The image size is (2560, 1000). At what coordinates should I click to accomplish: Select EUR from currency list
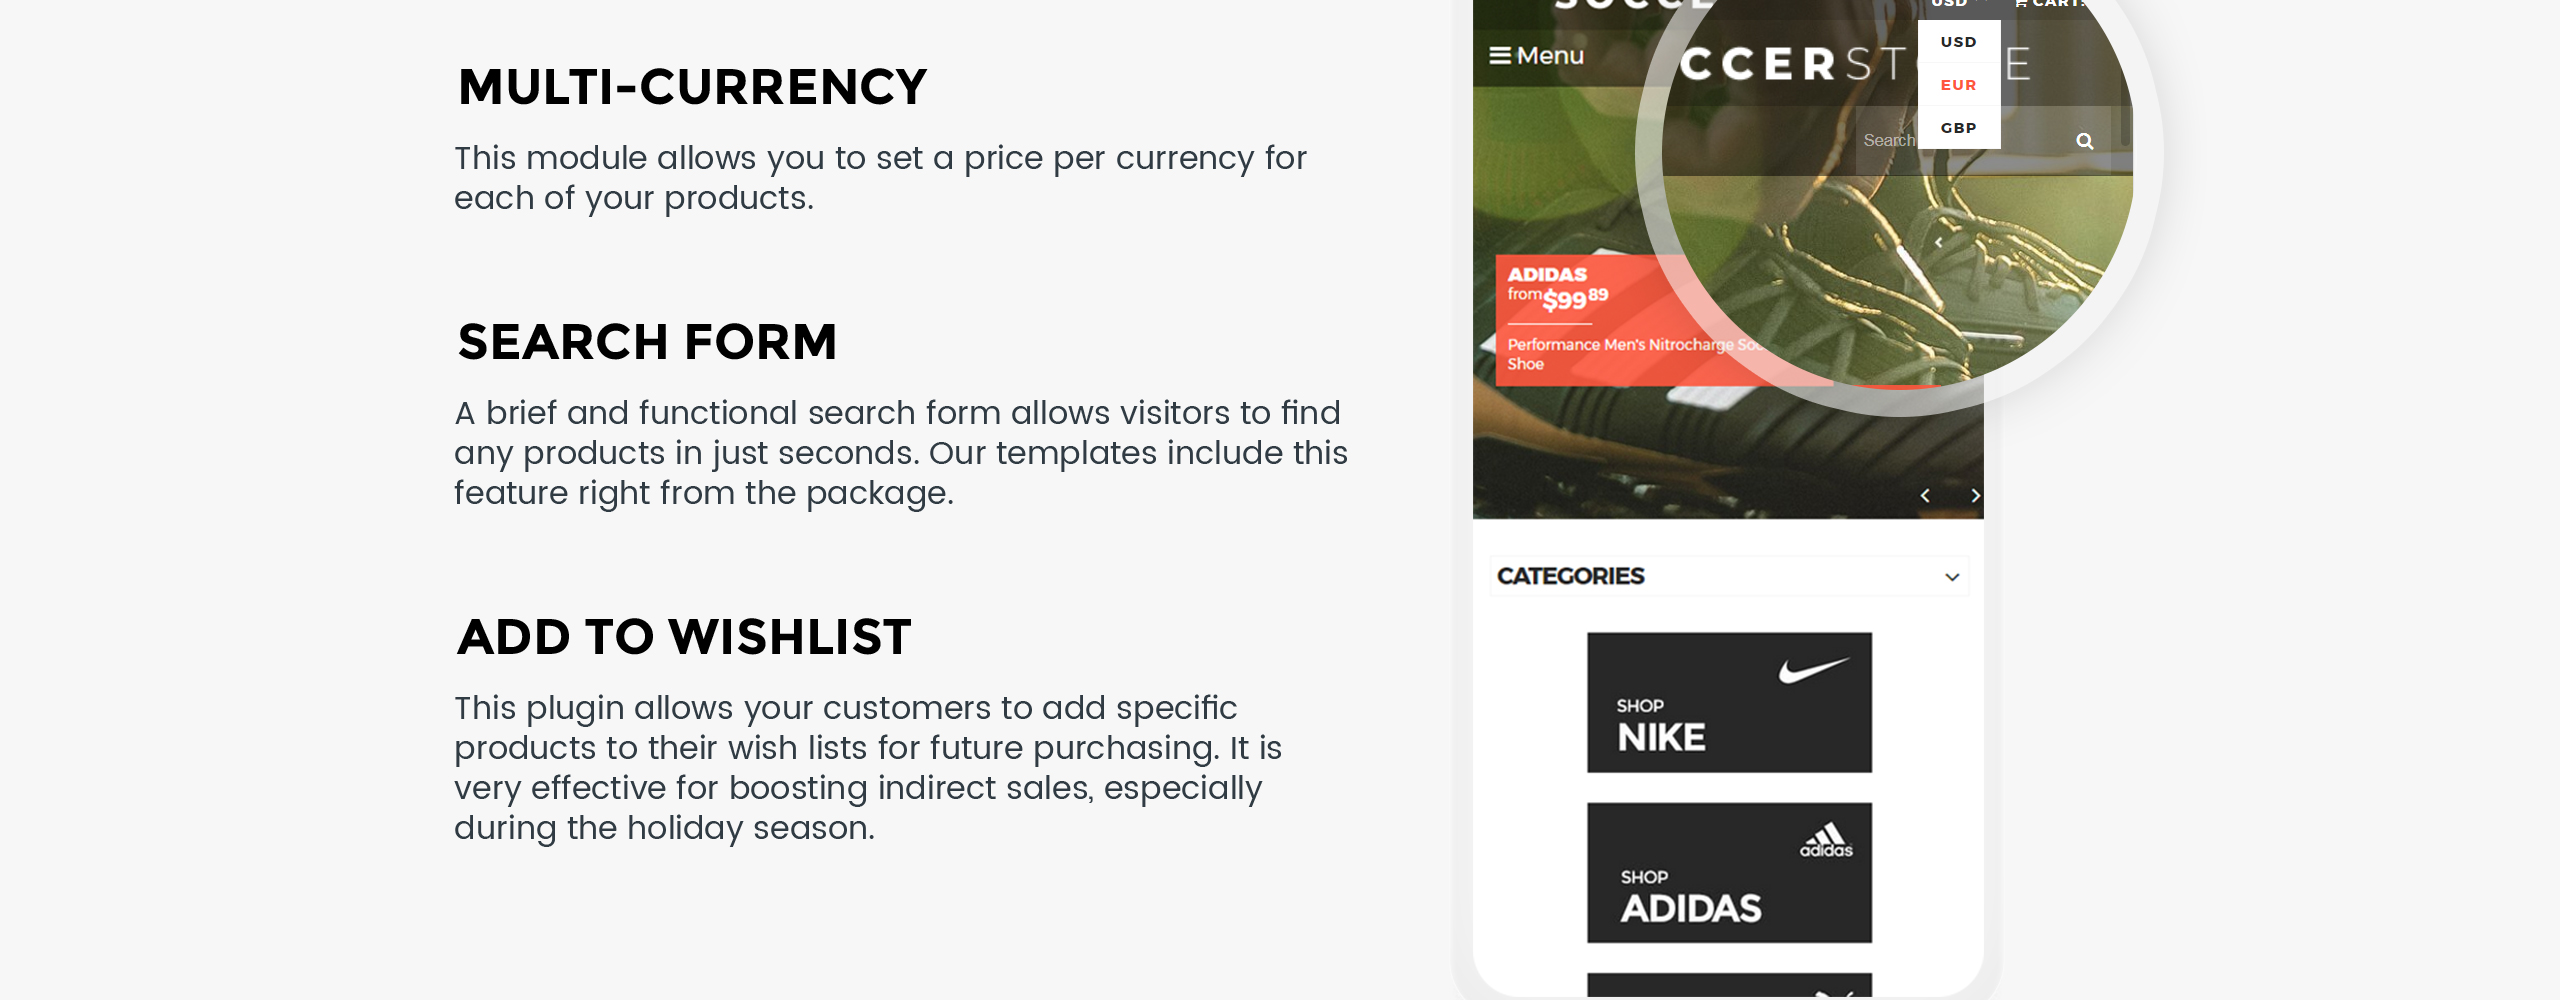[1959, 85]
